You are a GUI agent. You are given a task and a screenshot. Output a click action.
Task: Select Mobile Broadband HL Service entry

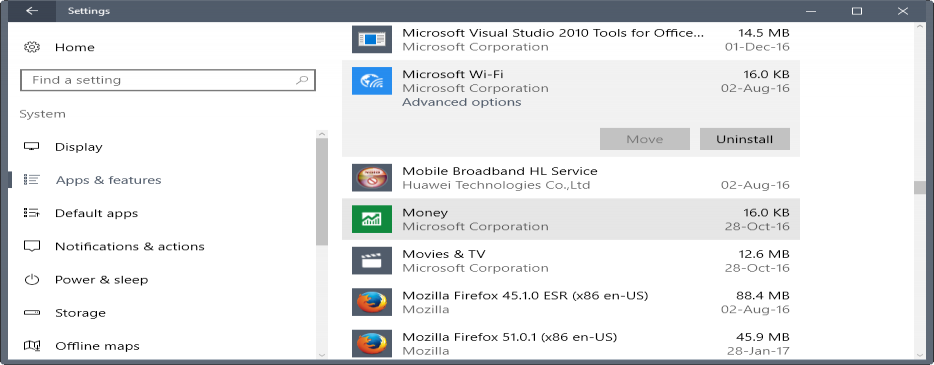point(571,177)
